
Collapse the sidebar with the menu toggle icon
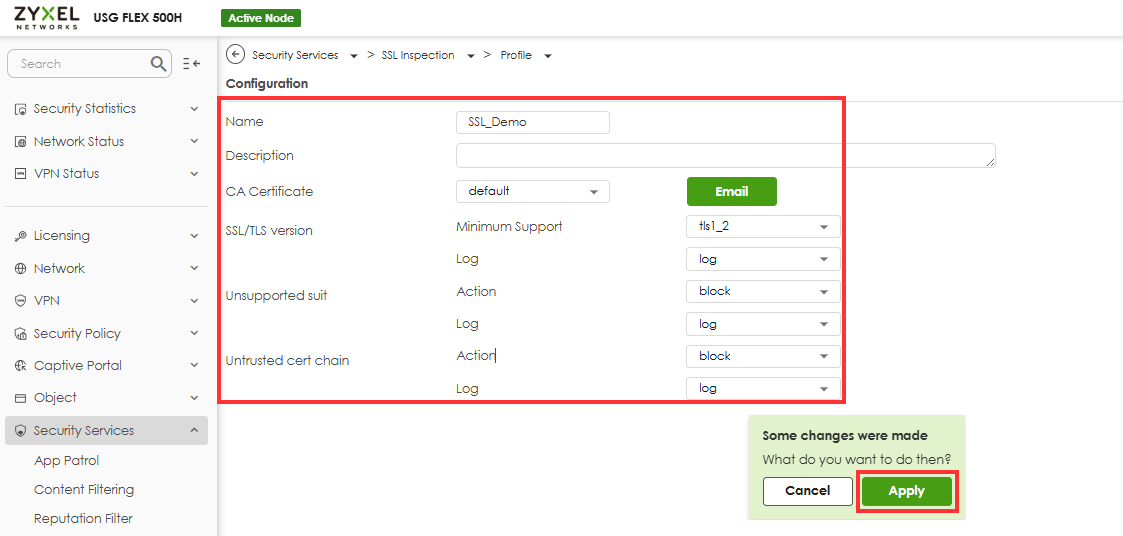pyautogui.click(x=192, y=64)
